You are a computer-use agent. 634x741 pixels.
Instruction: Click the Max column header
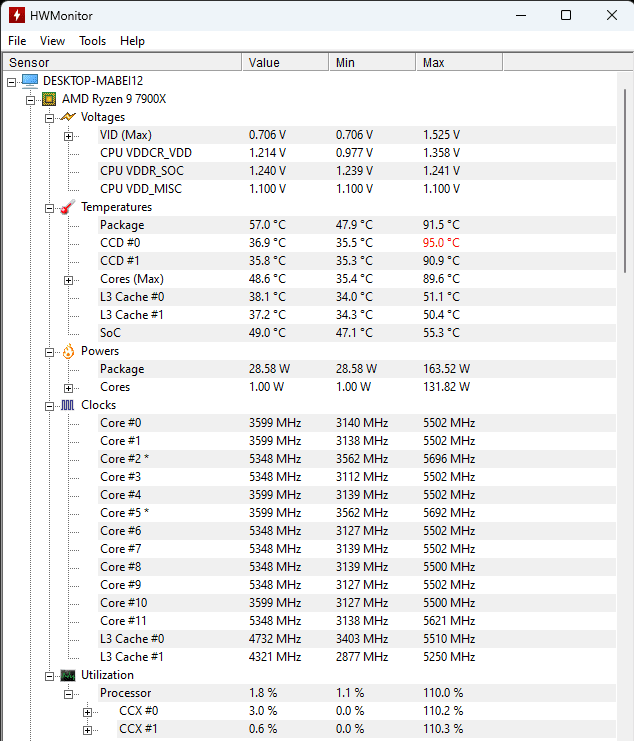click(459, 62)
